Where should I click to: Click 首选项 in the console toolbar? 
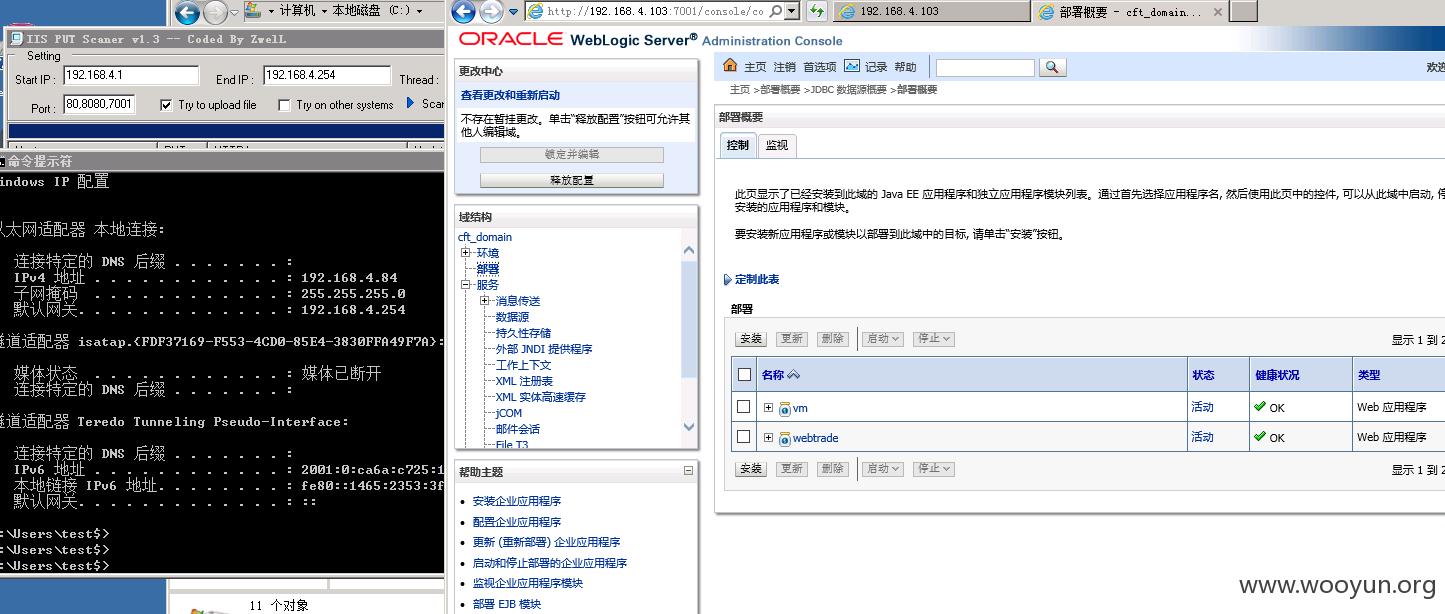click(x=820, y=67)
